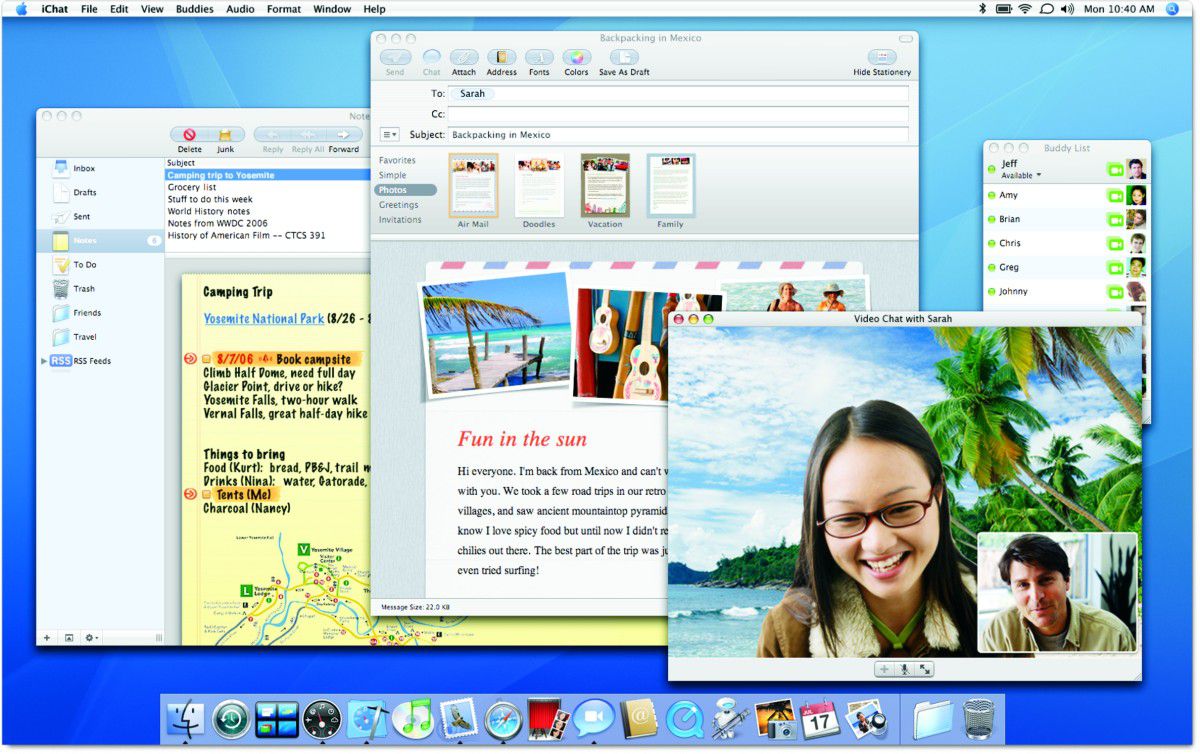Choose the Vacation stationery thumbnail
Image resolution: width=1200 pixels, height=754 pixels.
point(605,186)
